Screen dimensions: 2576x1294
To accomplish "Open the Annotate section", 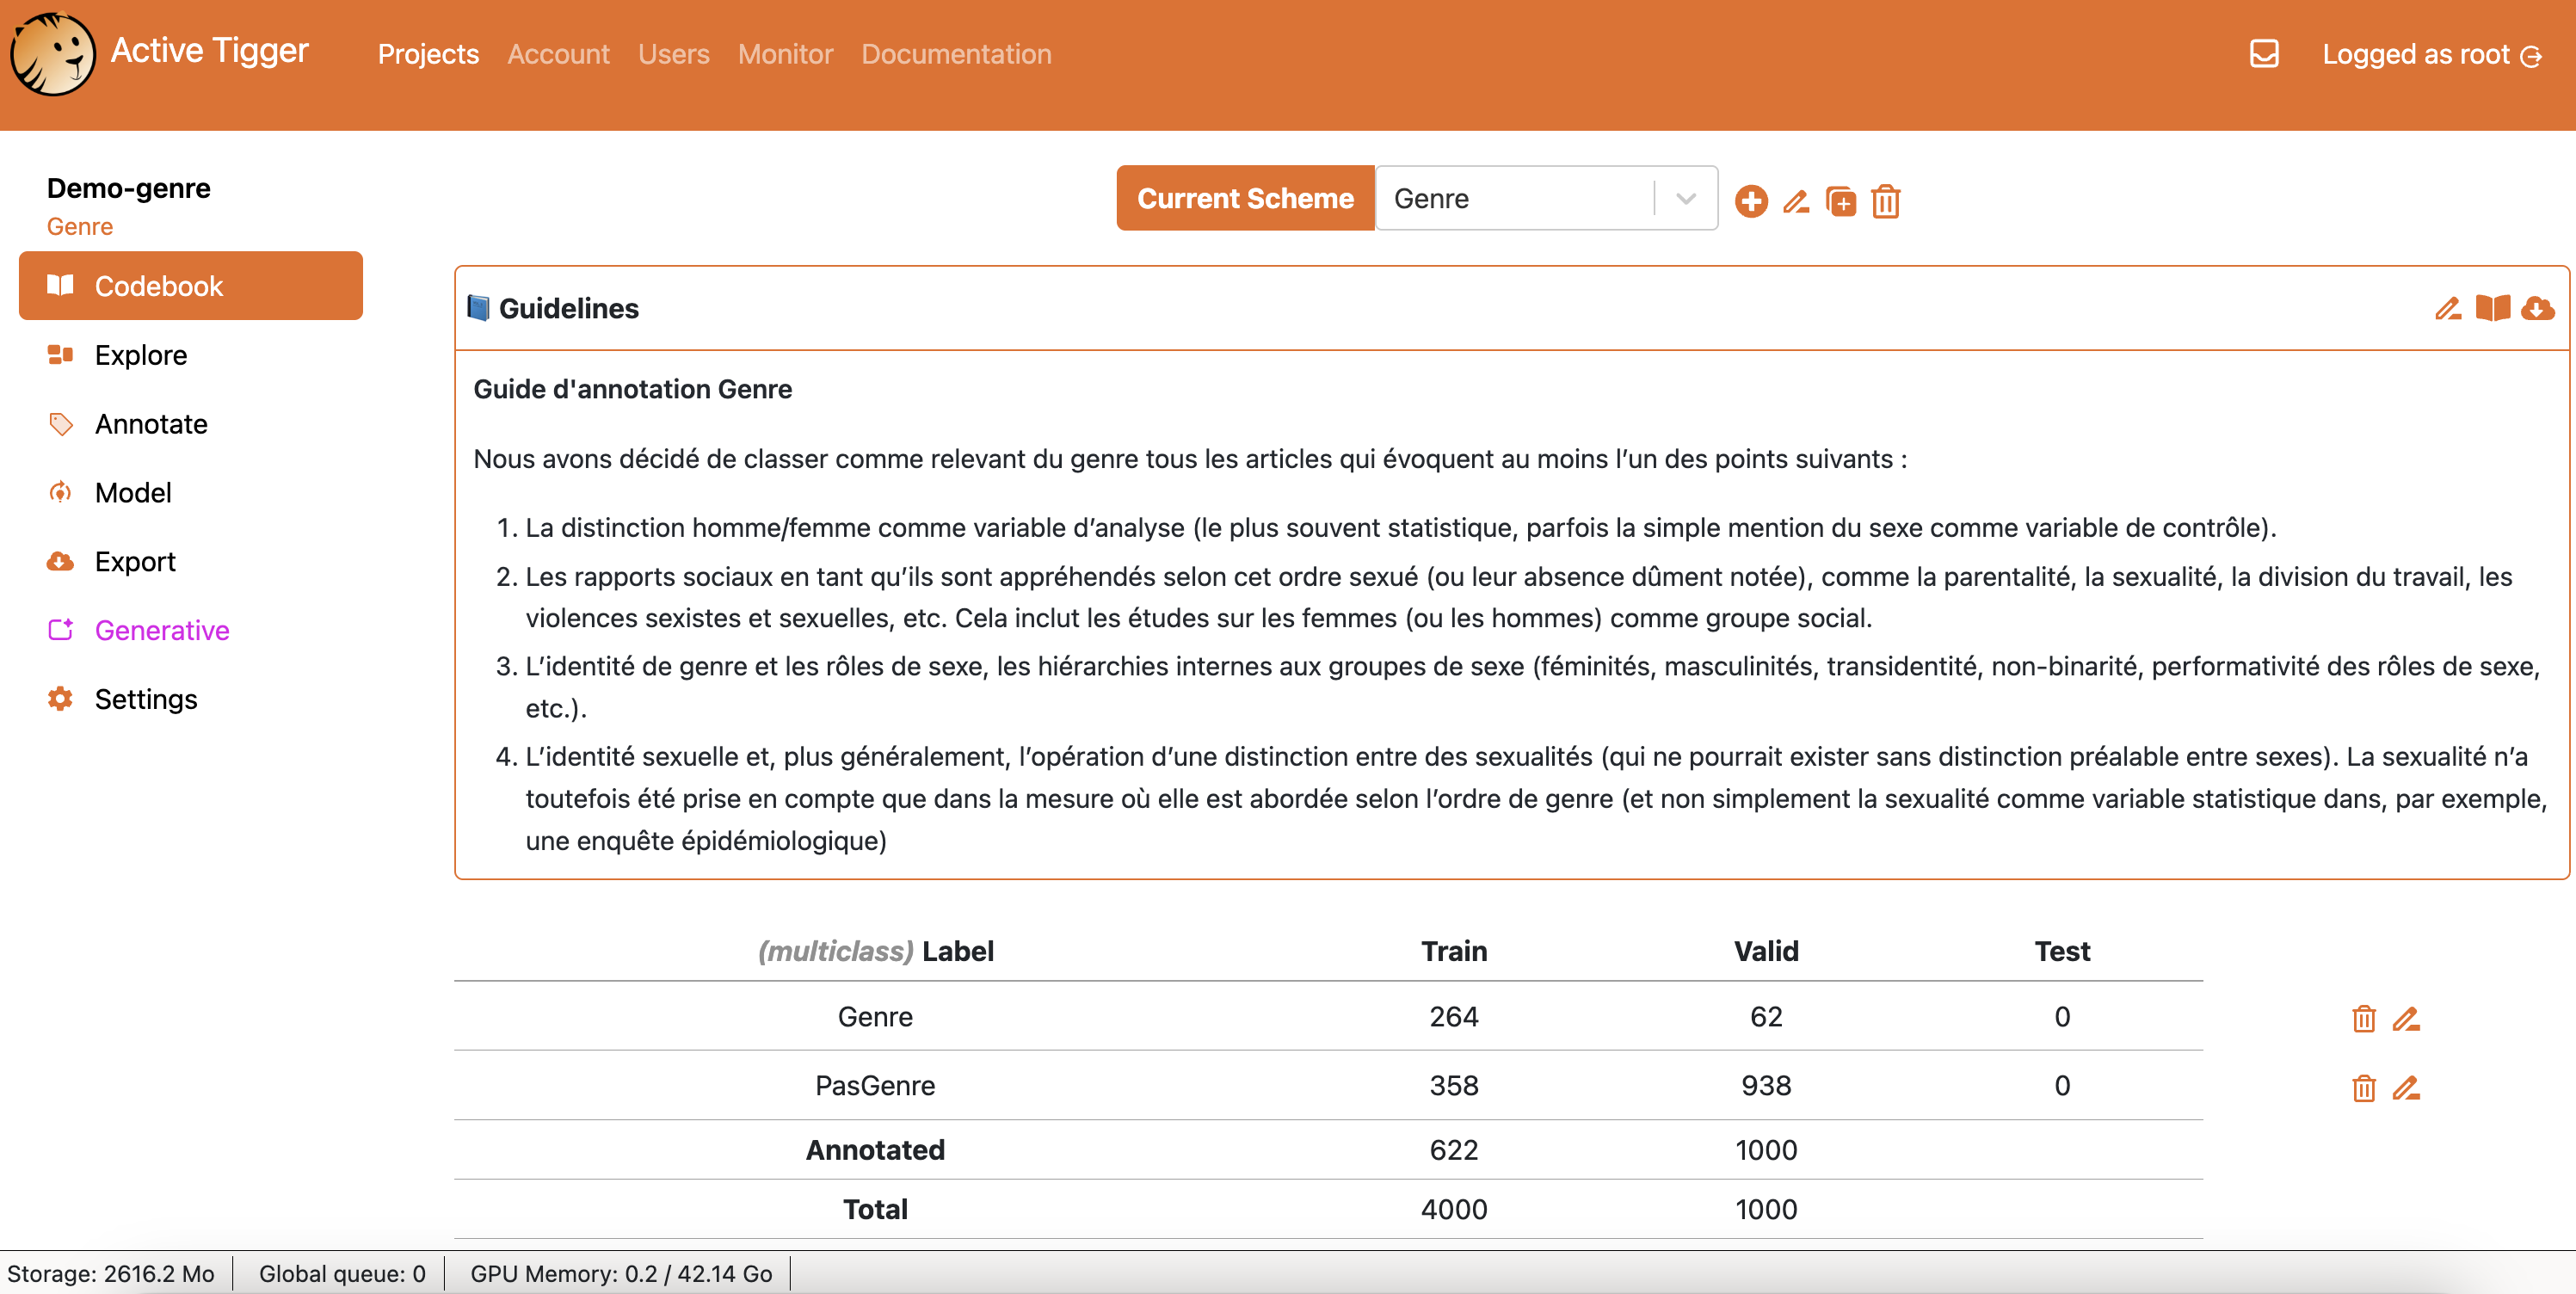I will click(x=191, y=424).
